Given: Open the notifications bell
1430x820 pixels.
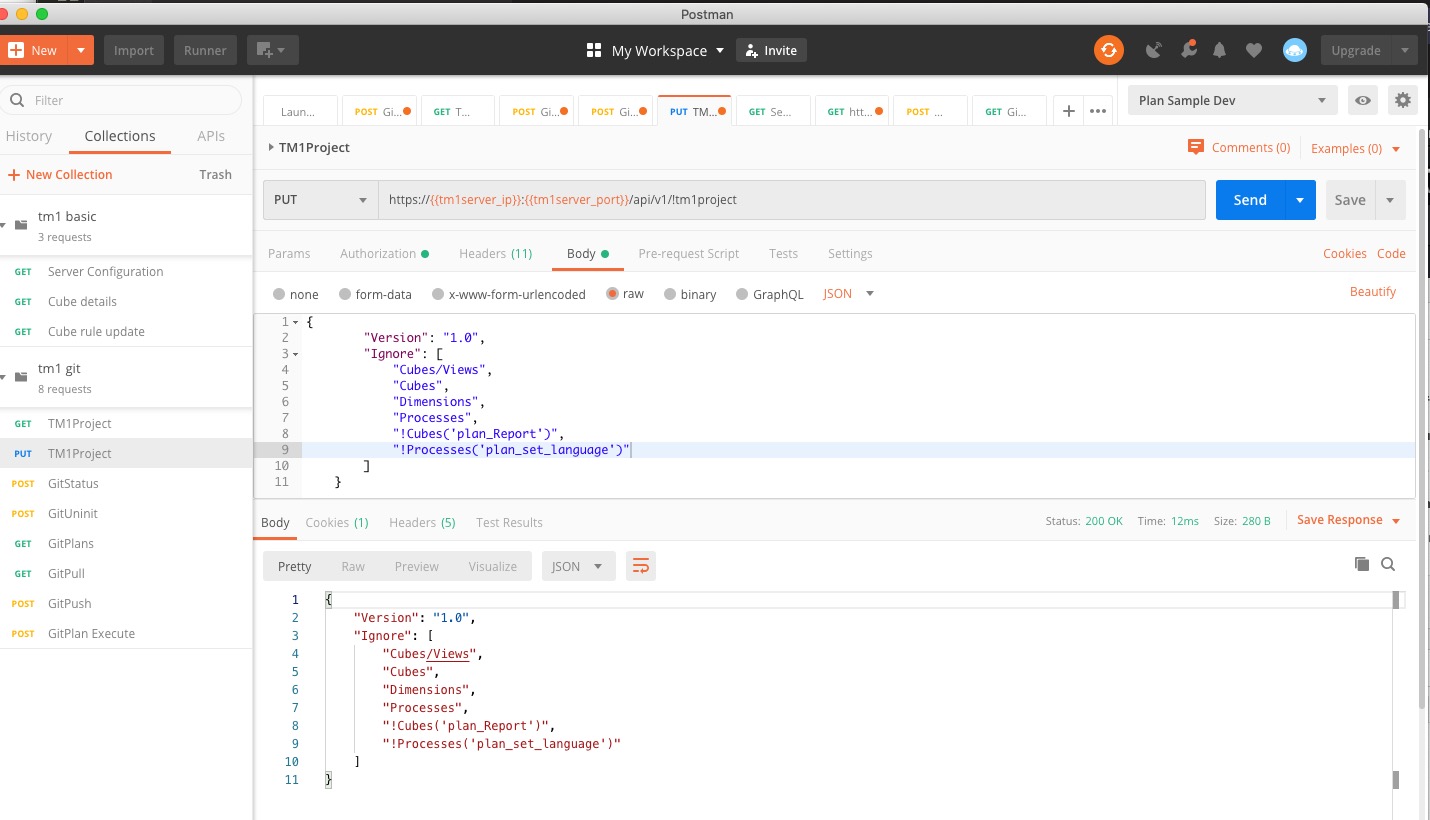Looking at the screenshot, I should pos(1220,50).
